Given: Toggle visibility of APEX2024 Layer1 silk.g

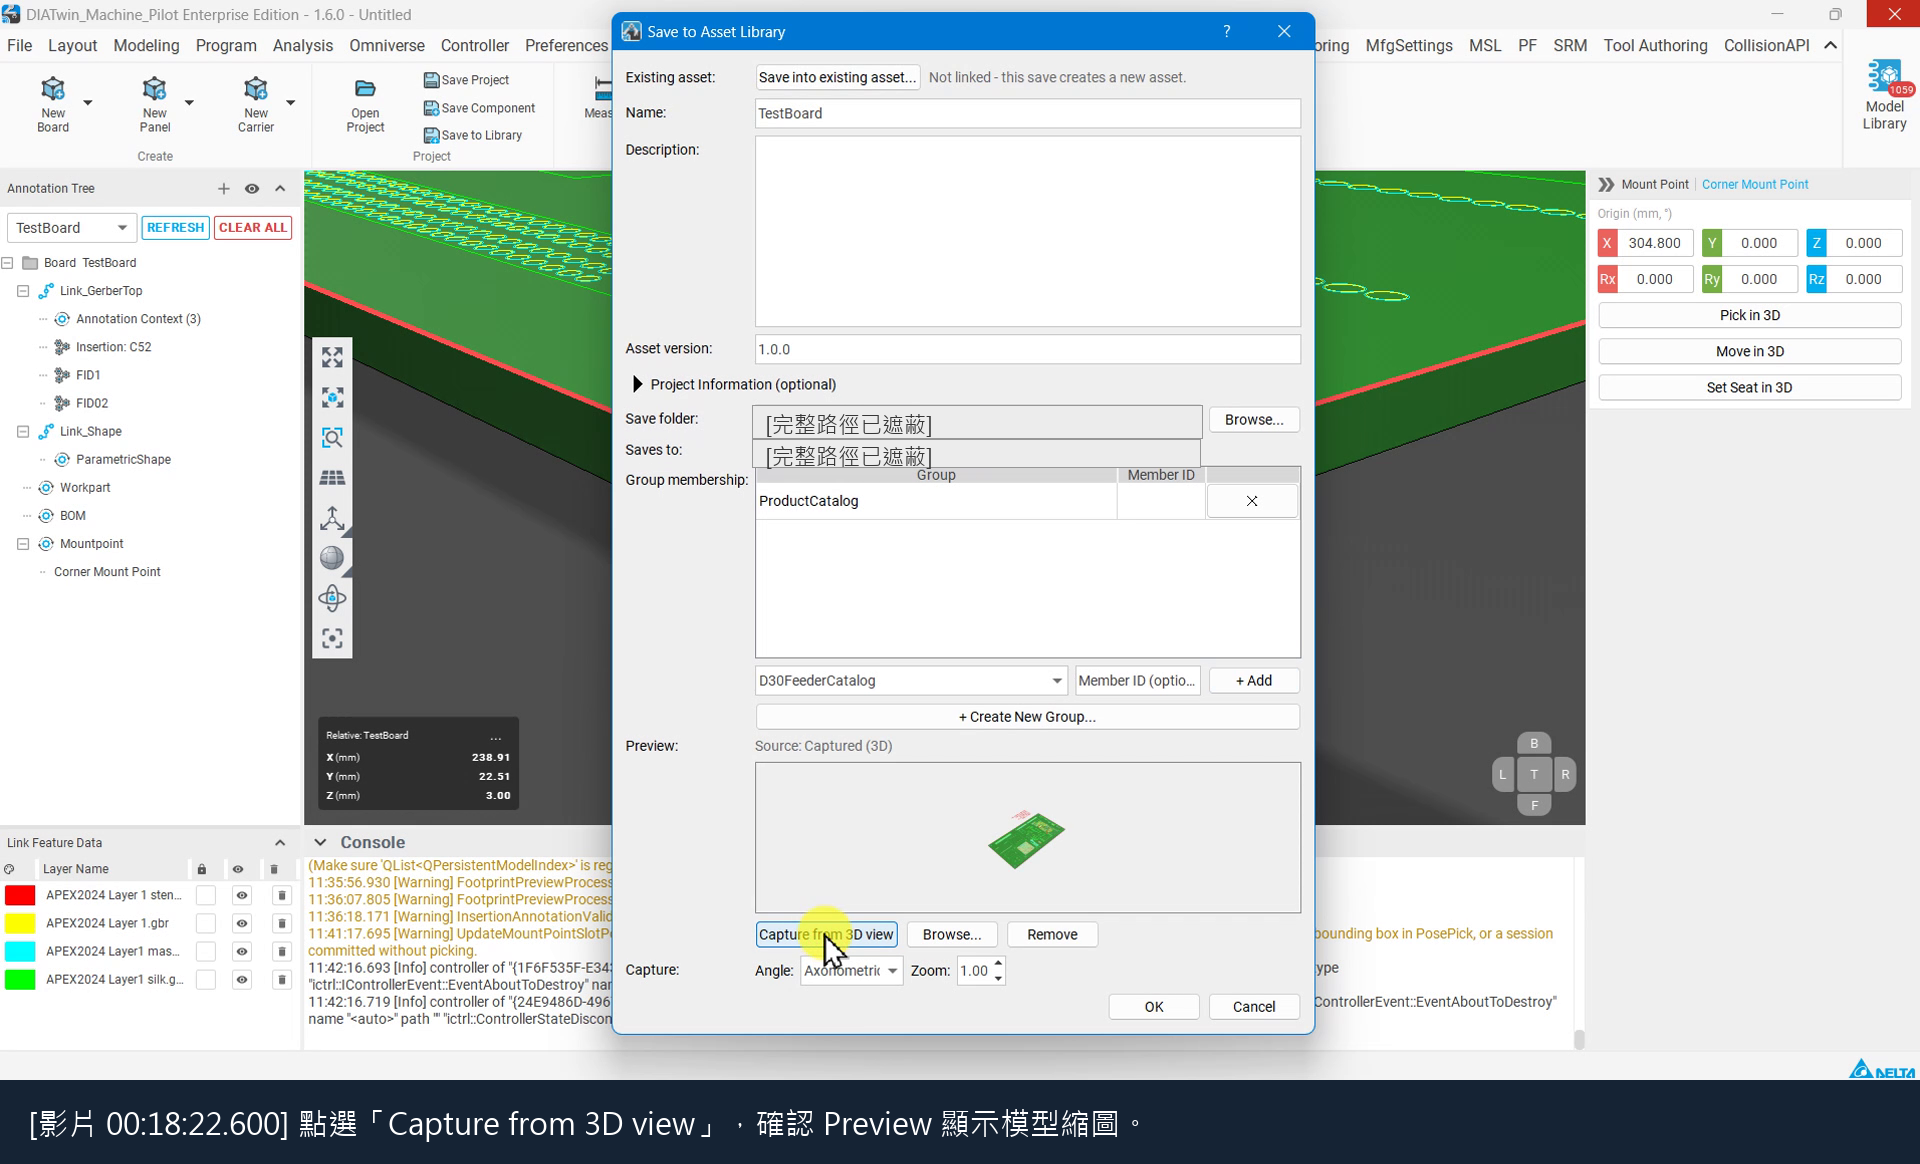Looking at the screenshot, I should pos(241,979).
